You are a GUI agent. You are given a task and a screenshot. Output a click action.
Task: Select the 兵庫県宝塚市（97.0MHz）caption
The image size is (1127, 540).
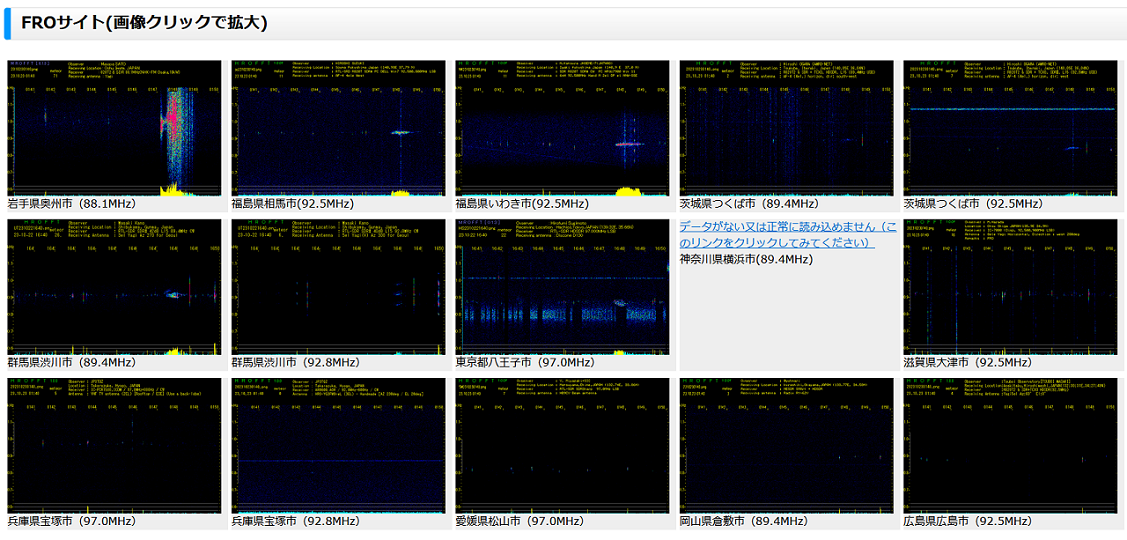(x=72, y=521)
